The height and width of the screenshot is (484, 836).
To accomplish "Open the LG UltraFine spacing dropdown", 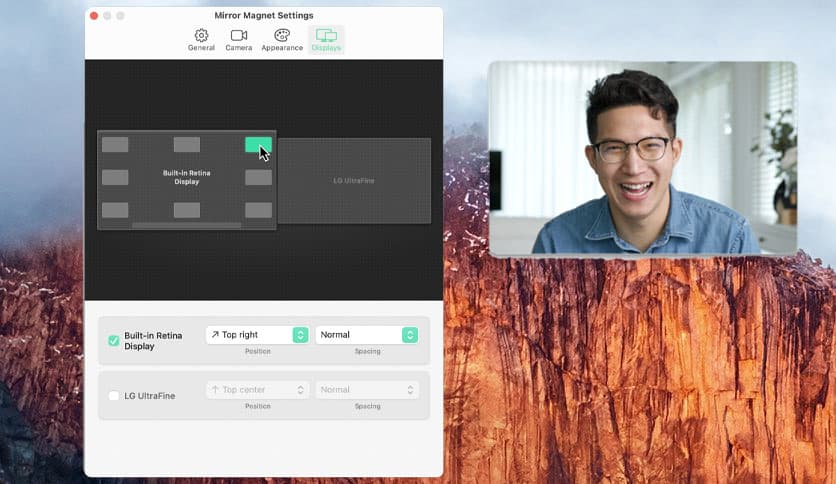I will (x=367, y=390).
